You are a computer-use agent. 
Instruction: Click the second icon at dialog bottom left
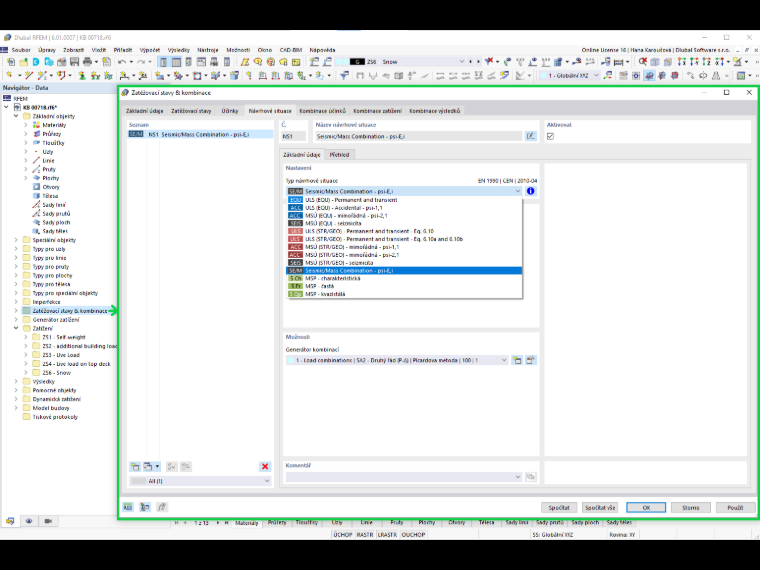coord(144,507)
